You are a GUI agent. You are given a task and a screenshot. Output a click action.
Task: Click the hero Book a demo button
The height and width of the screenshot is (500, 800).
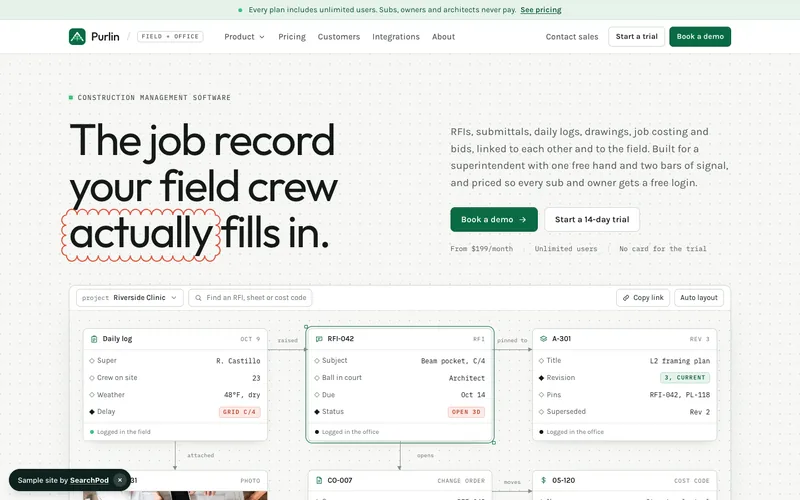[x=494, y=220]
